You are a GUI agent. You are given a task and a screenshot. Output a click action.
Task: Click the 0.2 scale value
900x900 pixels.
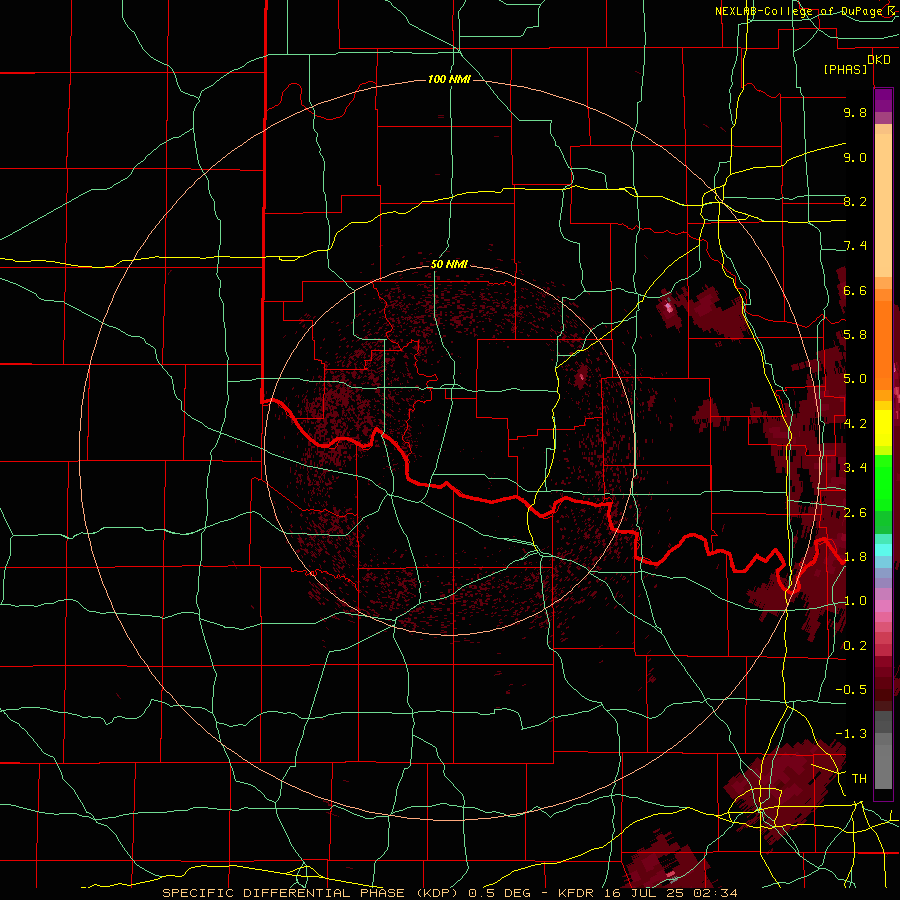(x=855, y=646)
